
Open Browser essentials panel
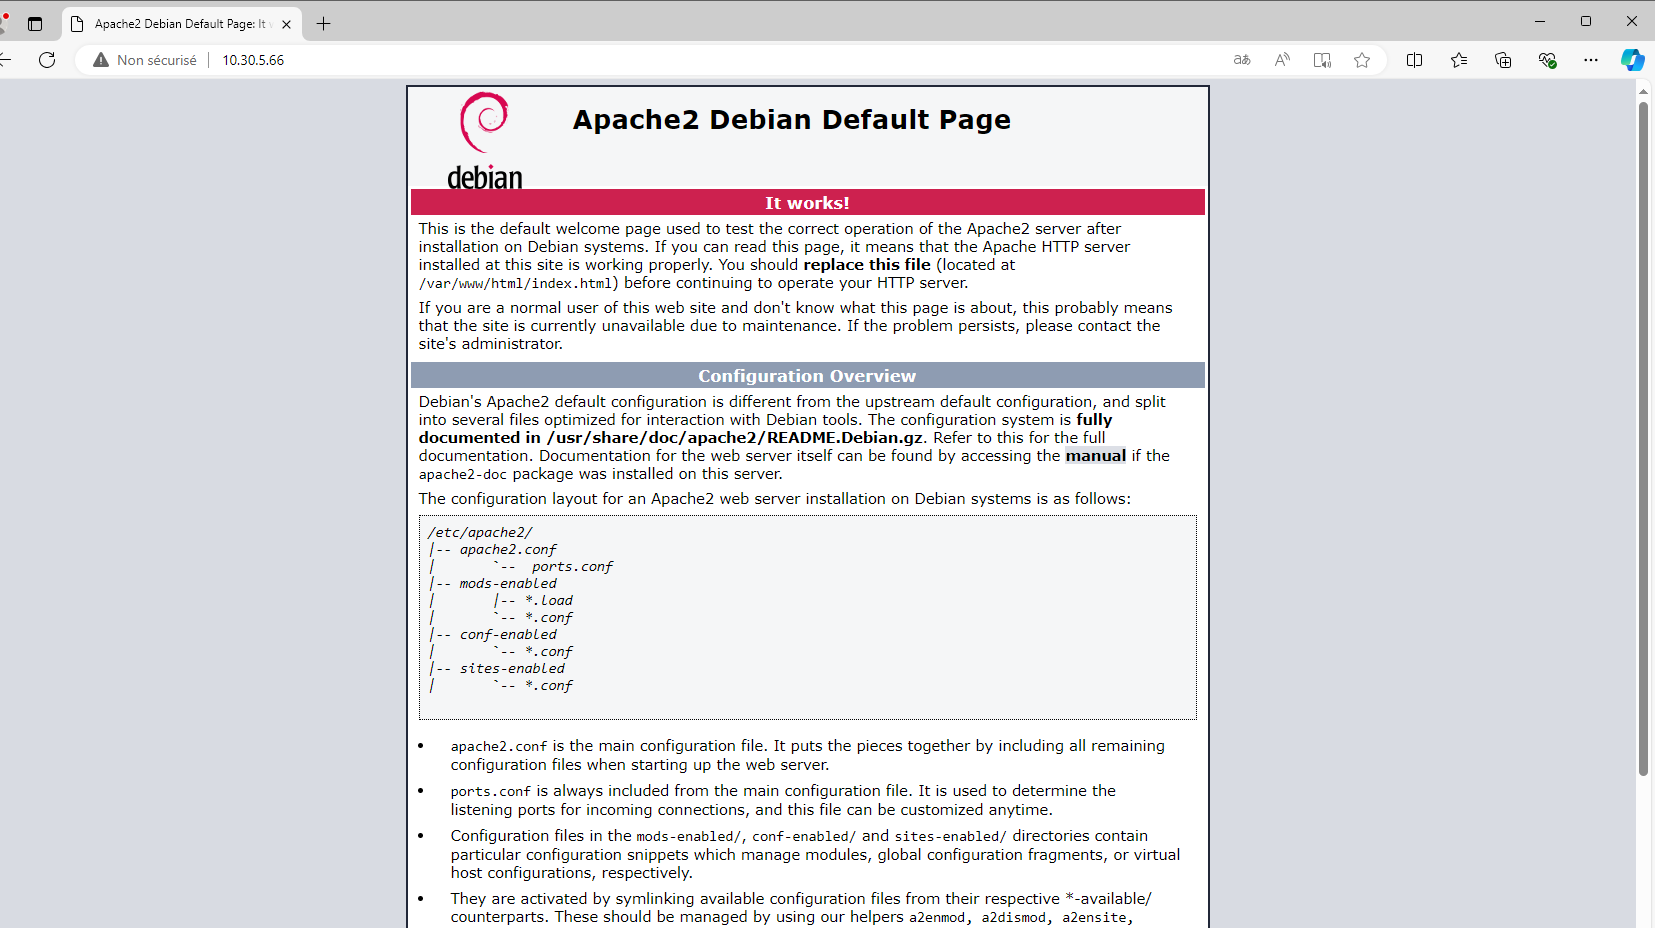click(x=1548, y=60)
